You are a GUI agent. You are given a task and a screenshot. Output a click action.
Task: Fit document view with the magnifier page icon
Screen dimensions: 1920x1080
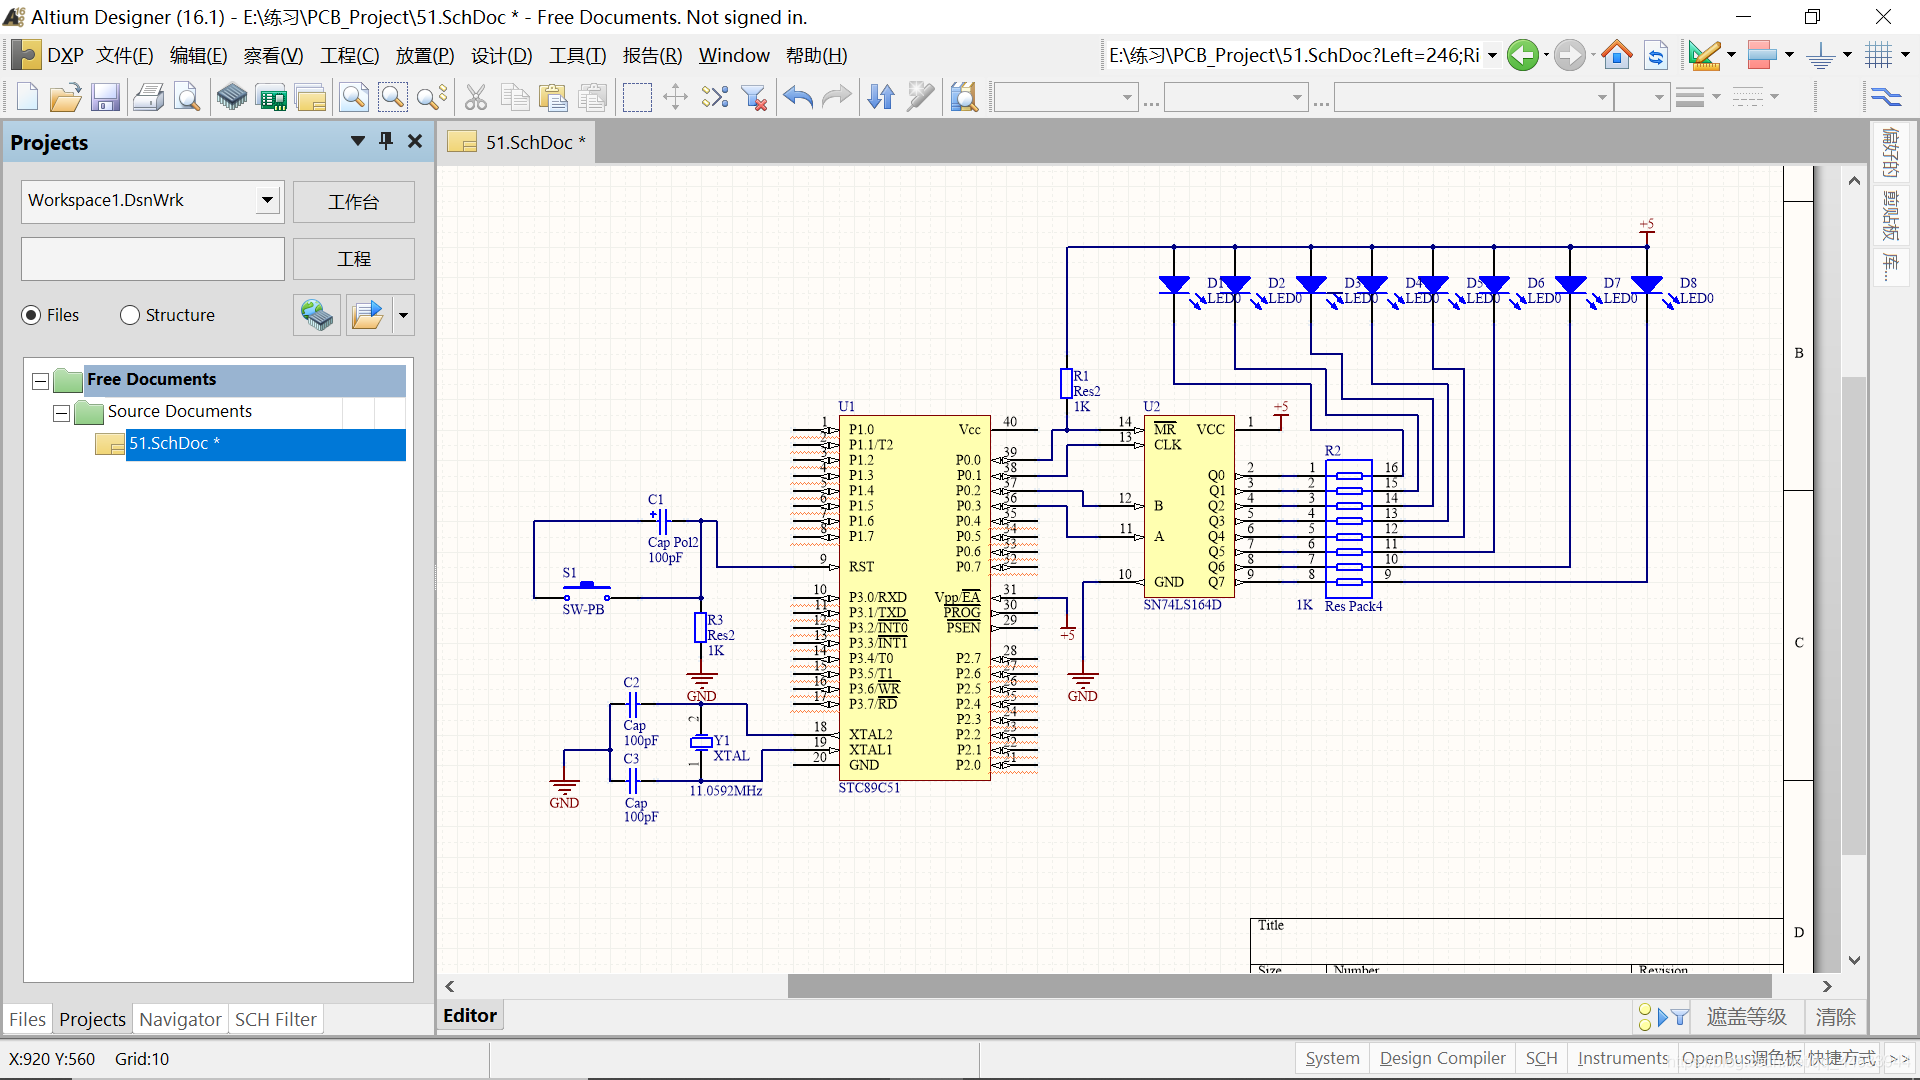pyautogui.click(x=354, y=97)
